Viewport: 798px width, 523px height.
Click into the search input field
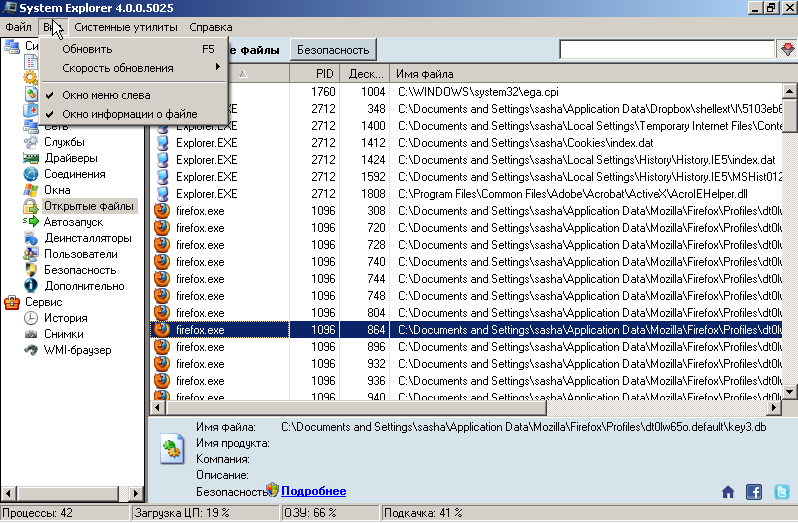[x=667, y=50]
